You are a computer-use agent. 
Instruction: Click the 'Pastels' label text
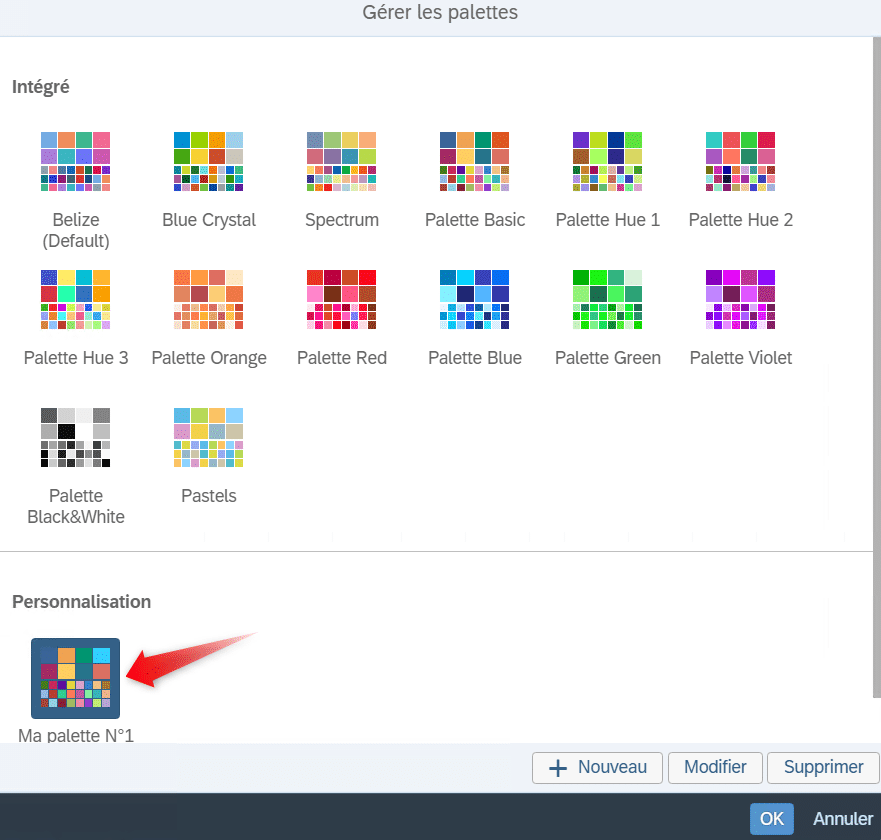(x=209, y=496)
